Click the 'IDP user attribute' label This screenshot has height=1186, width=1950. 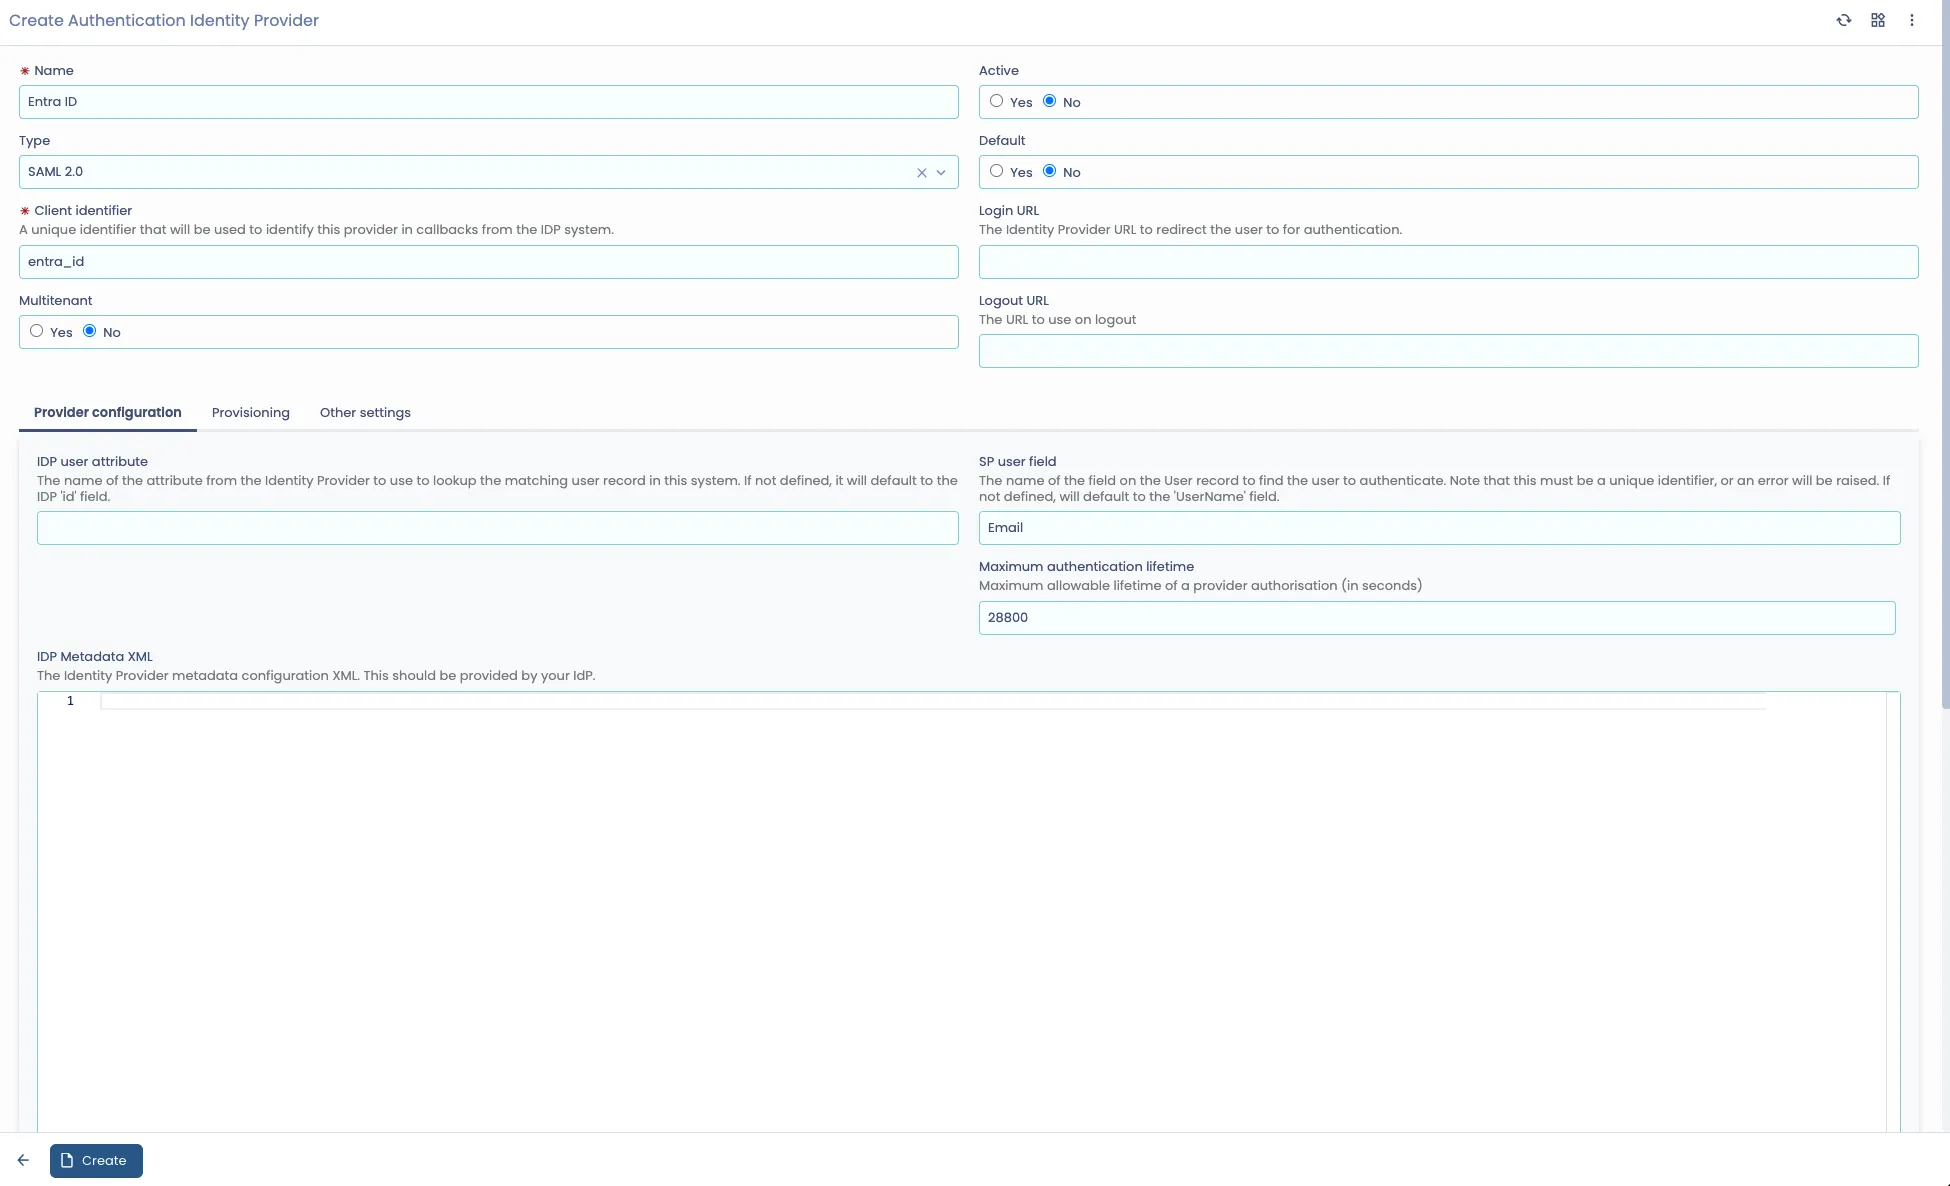(92, 462)
